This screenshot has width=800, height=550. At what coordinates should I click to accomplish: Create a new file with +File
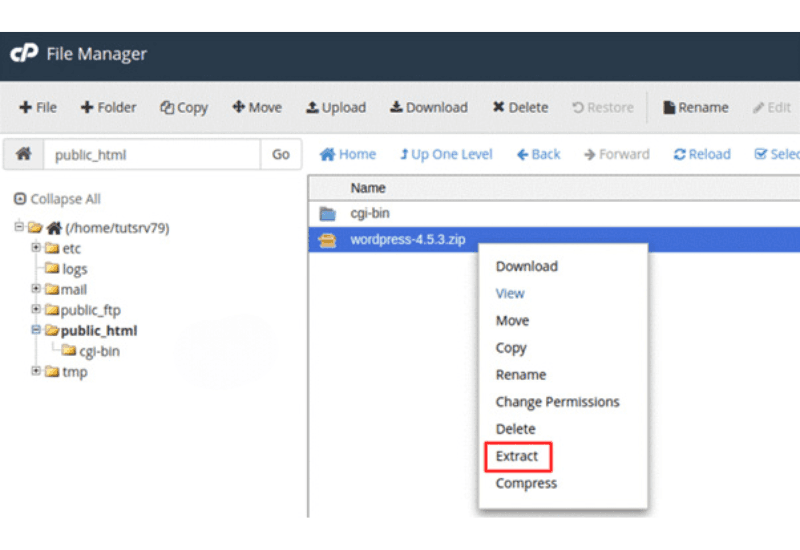pos(39,108)
